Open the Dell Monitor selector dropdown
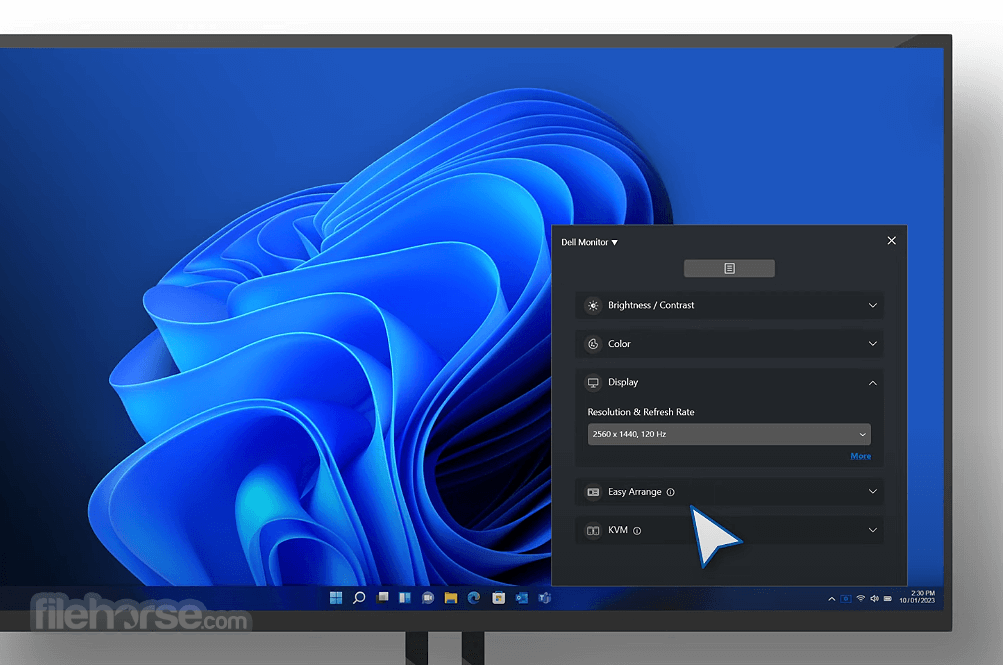Image resolution: width=1003 pixels, height=665 pixels. pyautogui.click(x=589, y=242)
